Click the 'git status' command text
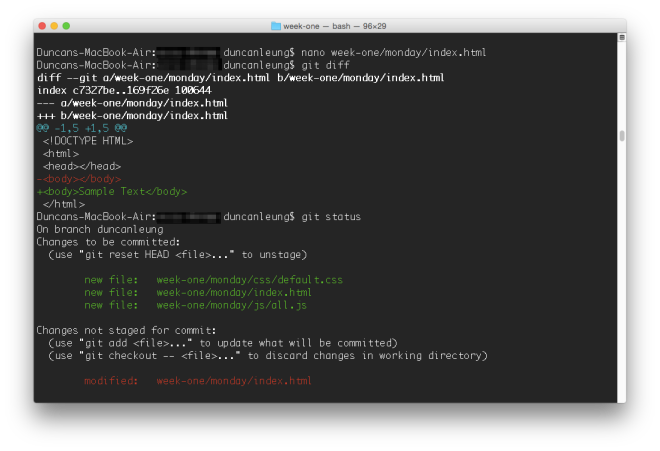This screenshot has width=660, height=451. 331,217
